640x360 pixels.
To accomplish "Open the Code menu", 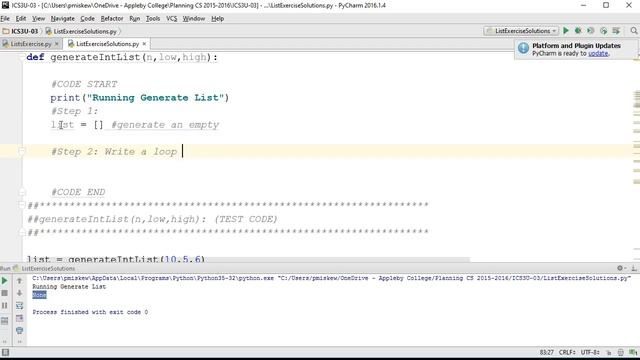I will 87,18.
